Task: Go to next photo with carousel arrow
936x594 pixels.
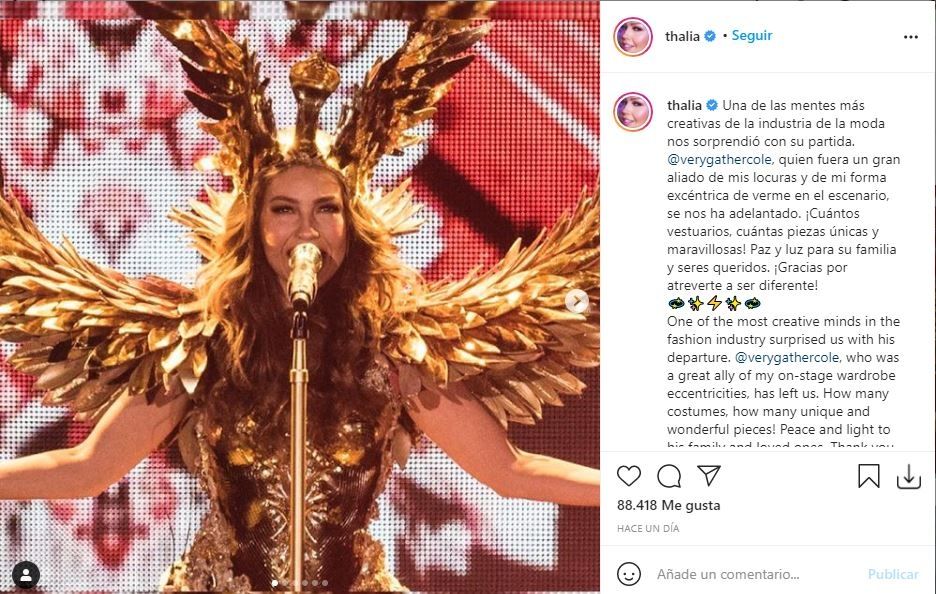Action: click(576, 301)
